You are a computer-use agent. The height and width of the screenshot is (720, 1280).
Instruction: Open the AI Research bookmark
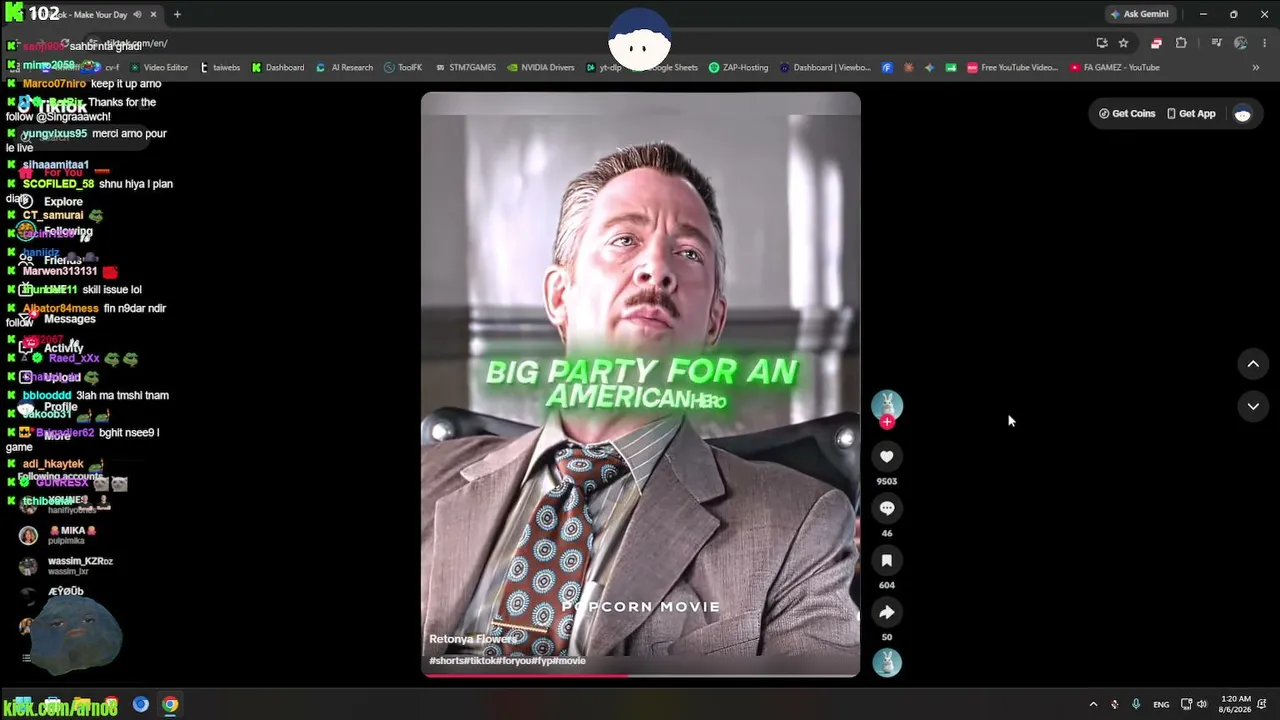[344, 68]
